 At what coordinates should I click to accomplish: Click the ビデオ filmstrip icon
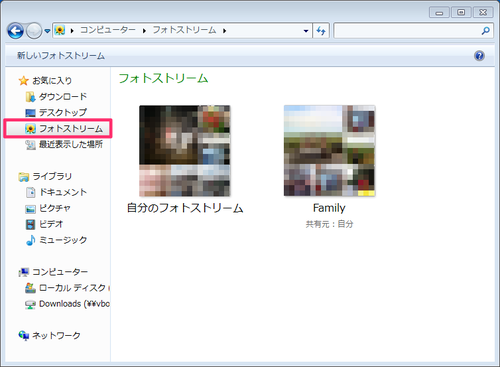(x=30, y=224)
